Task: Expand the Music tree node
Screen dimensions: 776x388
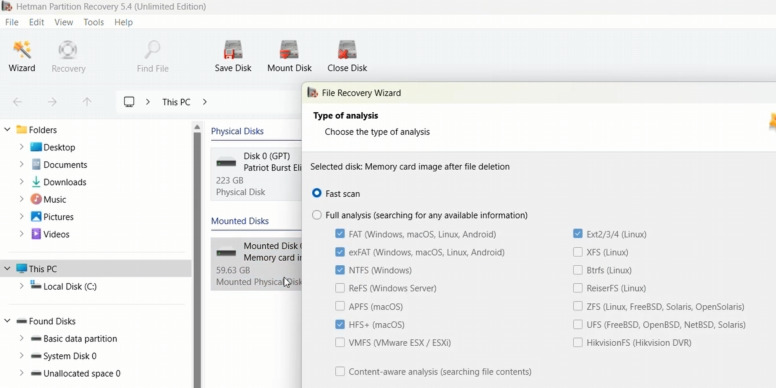Action: [21, 199]
